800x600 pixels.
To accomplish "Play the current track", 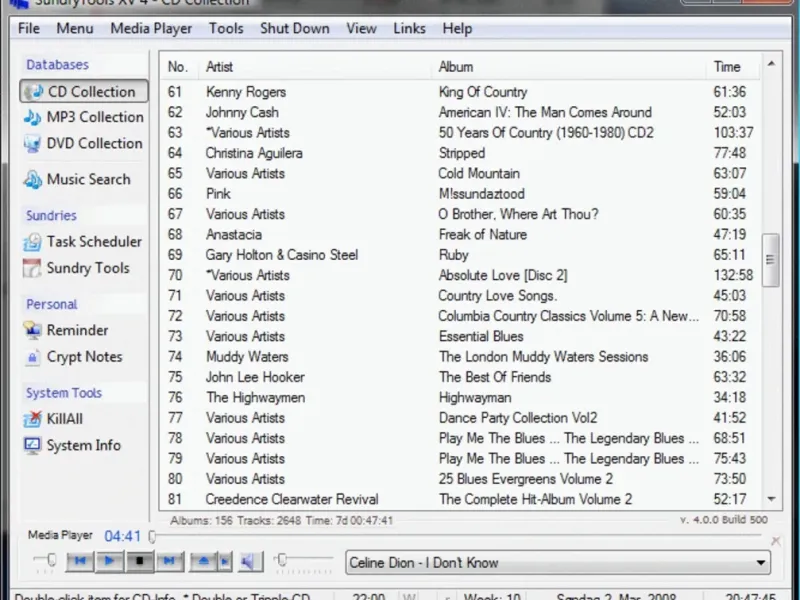I will point(109,561).
